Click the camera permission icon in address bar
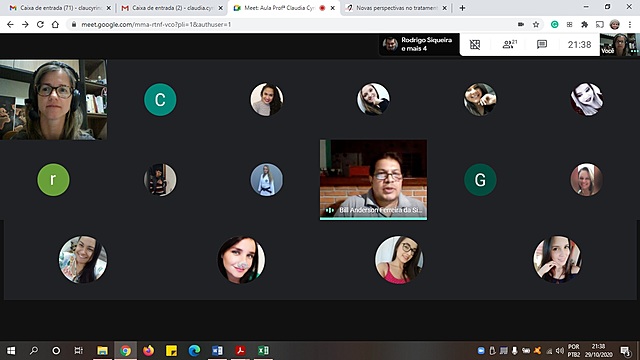The width and height of the screenshot is (640, 360). coord(521,24)
